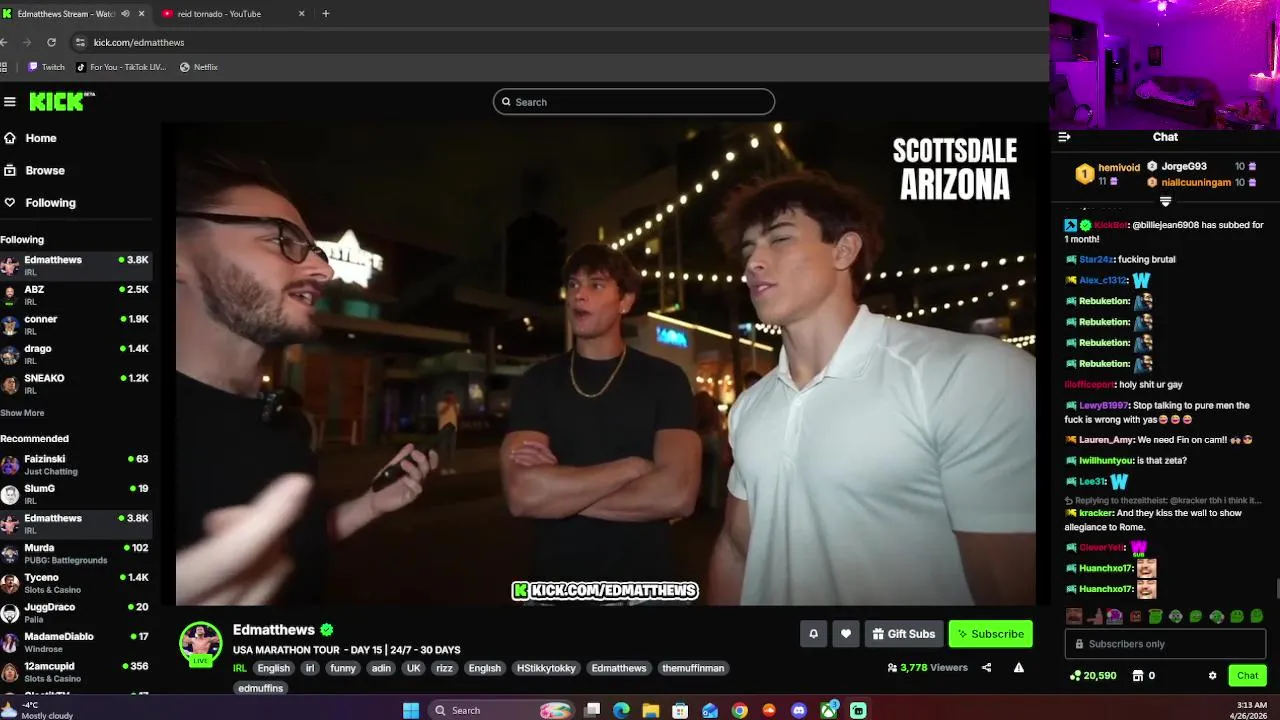Screen dimensions: 1280x720
Task: Open Discord from the taskbar
Action: pos(798,710)
